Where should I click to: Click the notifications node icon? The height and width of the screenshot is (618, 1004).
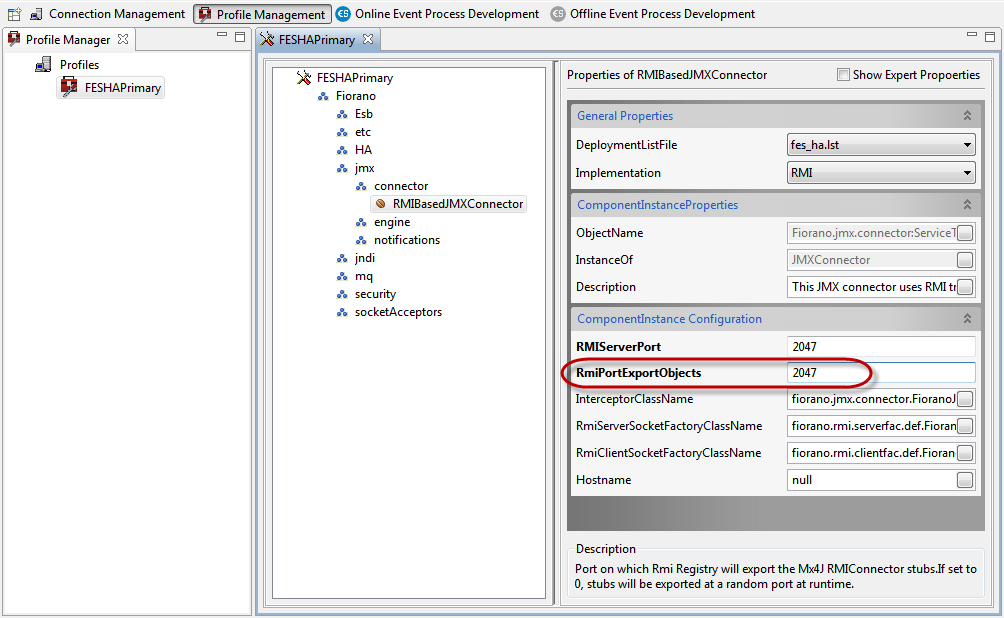pos(362,240)
